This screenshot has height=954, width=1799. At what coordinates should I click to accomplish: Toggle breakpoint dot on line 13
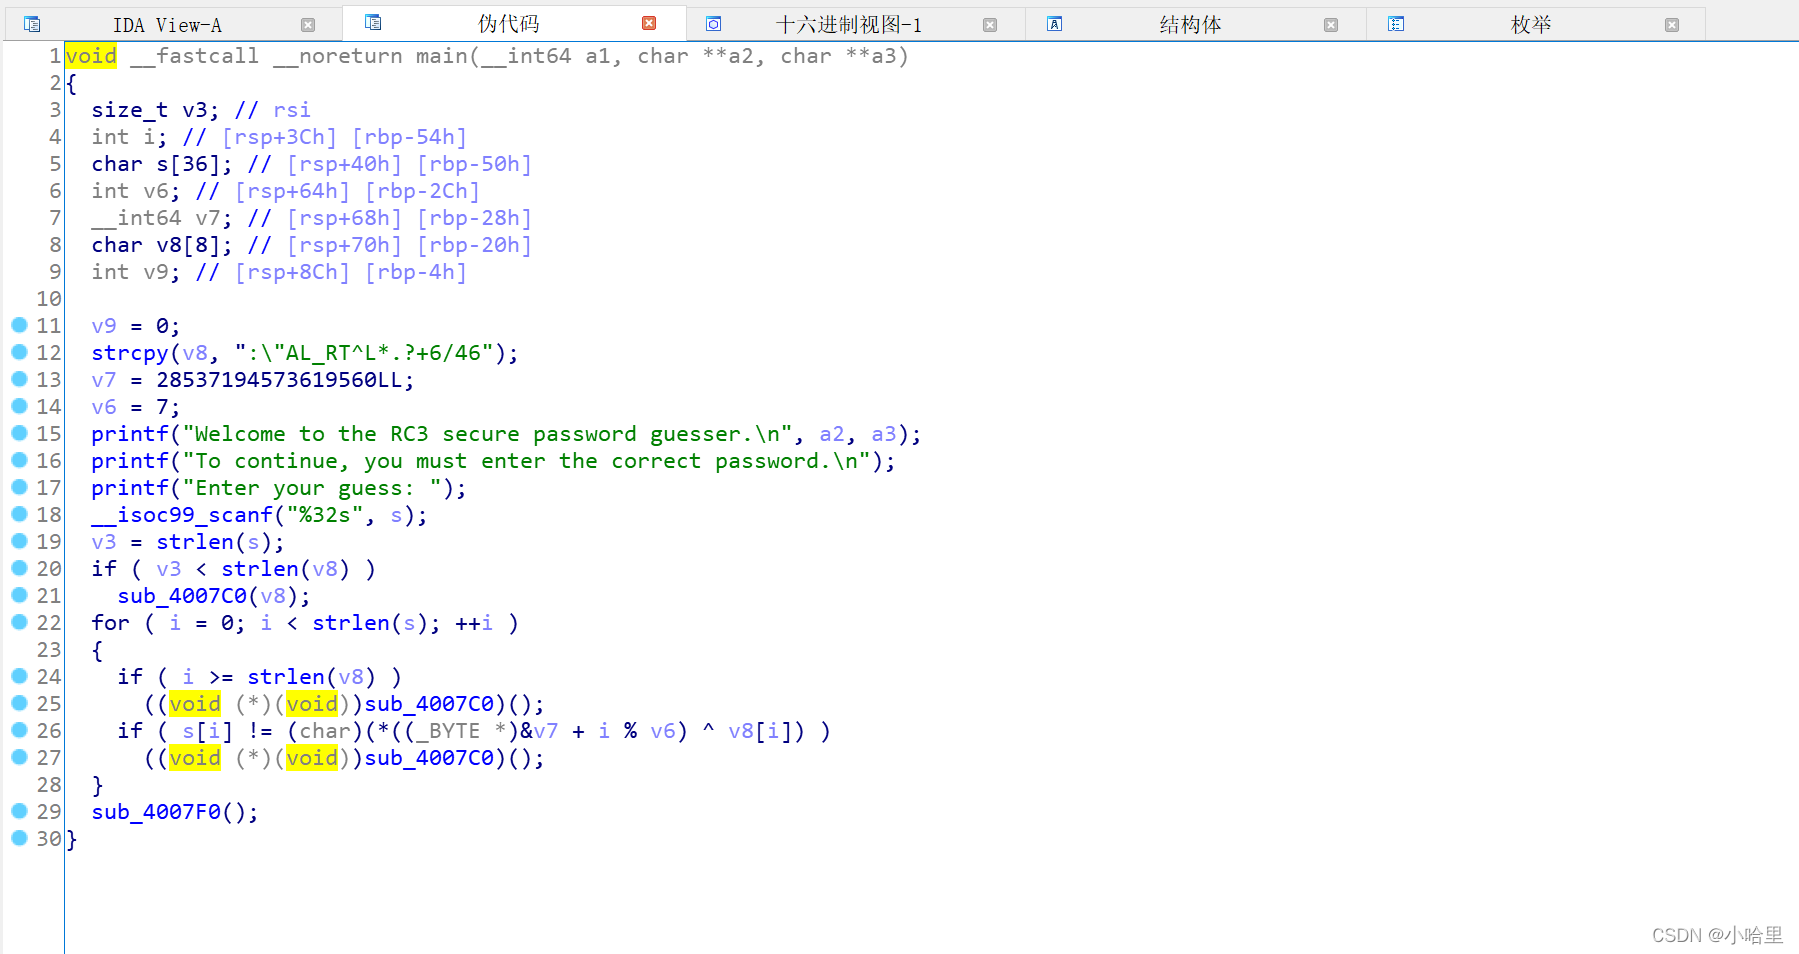[x=19, y=378]
